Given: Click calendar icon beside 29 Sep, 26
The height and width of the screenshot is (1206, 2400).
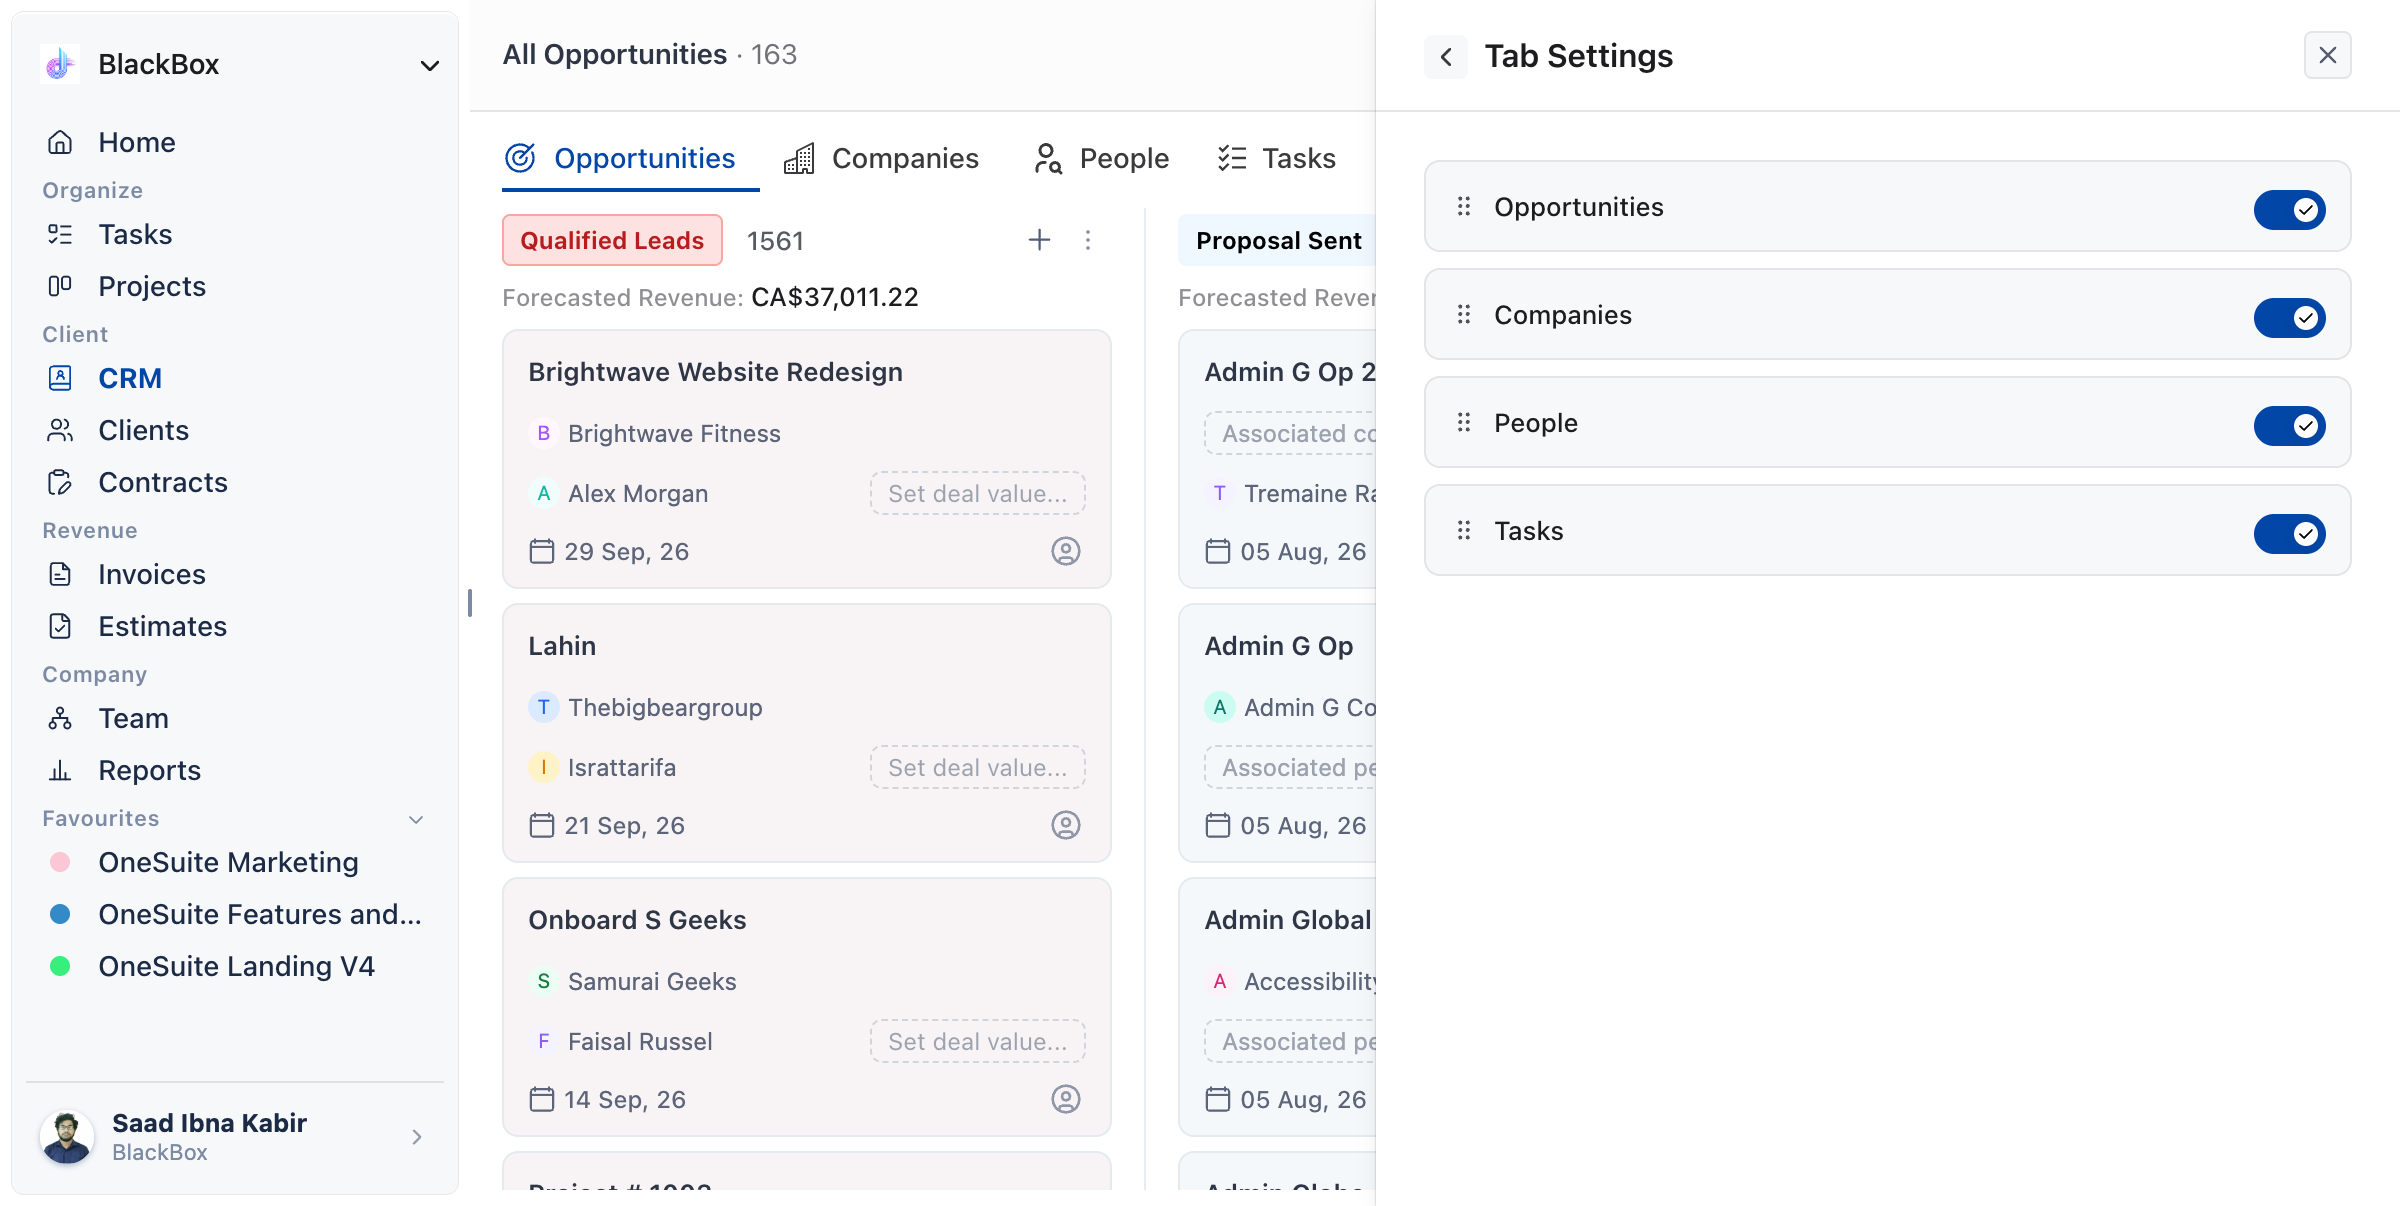Looking at the screenshot, I should pos(542,551).
